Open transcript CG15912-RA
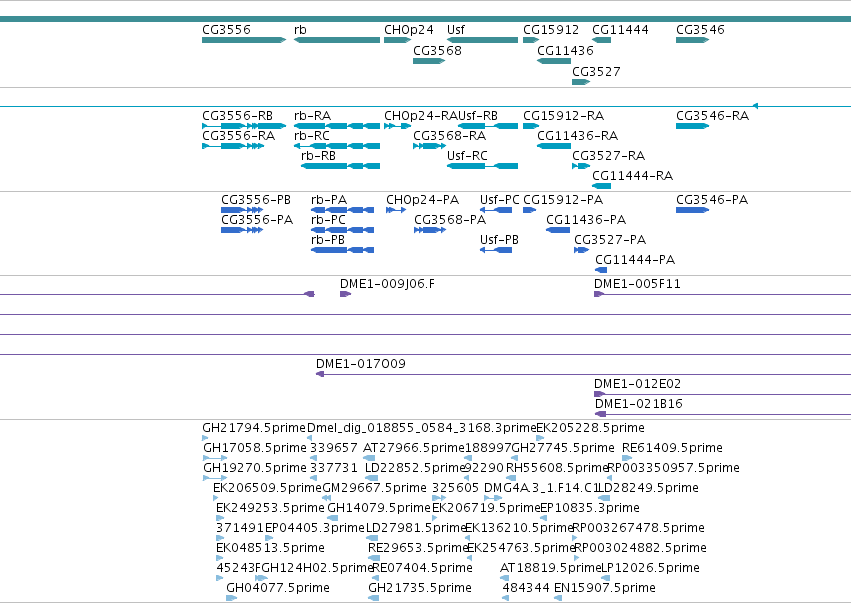This screenshot has width=851, height=603. pyautogui.click(x=531, y=126)
